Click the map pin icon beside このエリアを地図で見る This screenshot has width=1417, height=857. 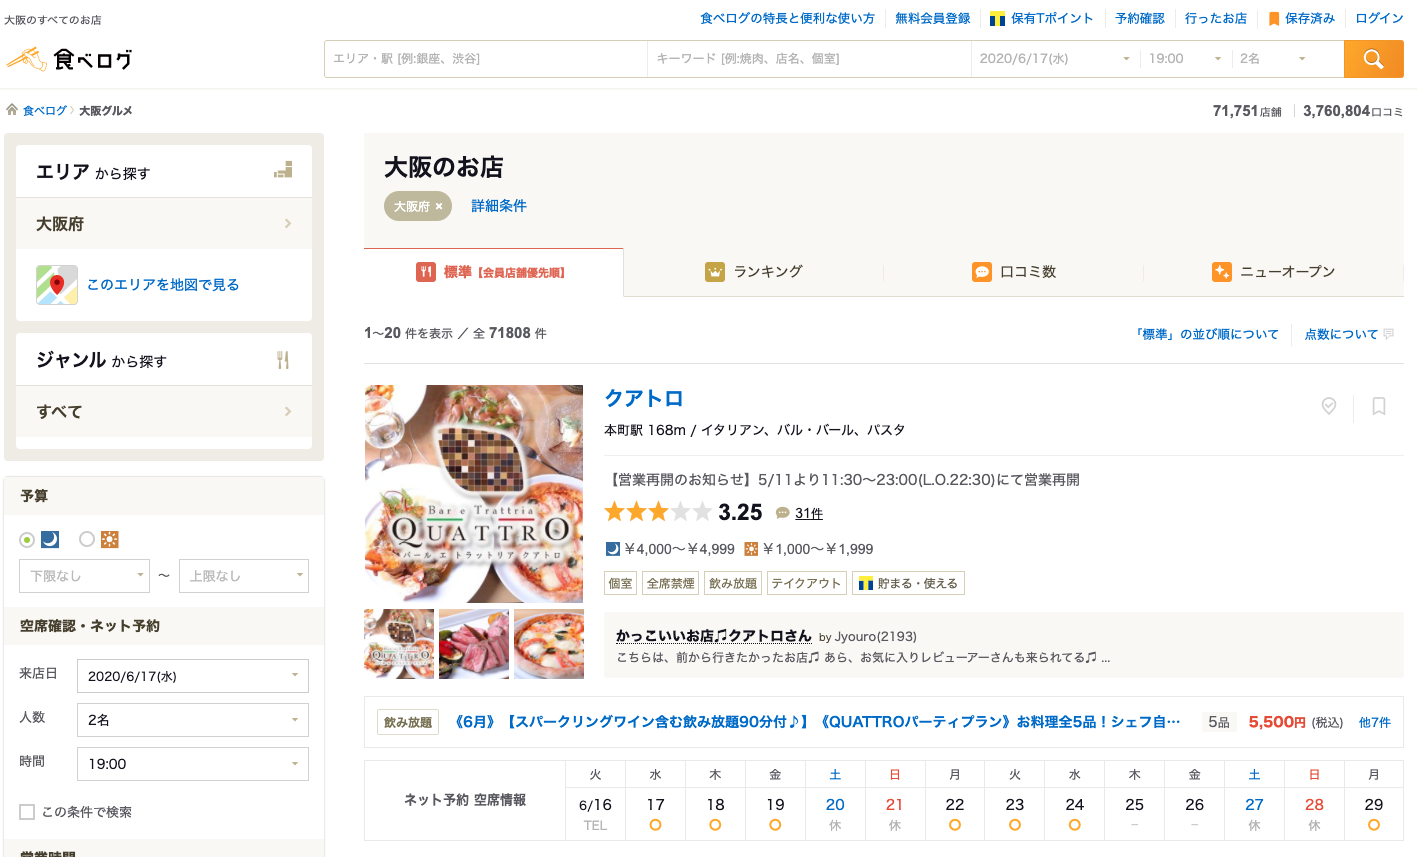(57, 285)
